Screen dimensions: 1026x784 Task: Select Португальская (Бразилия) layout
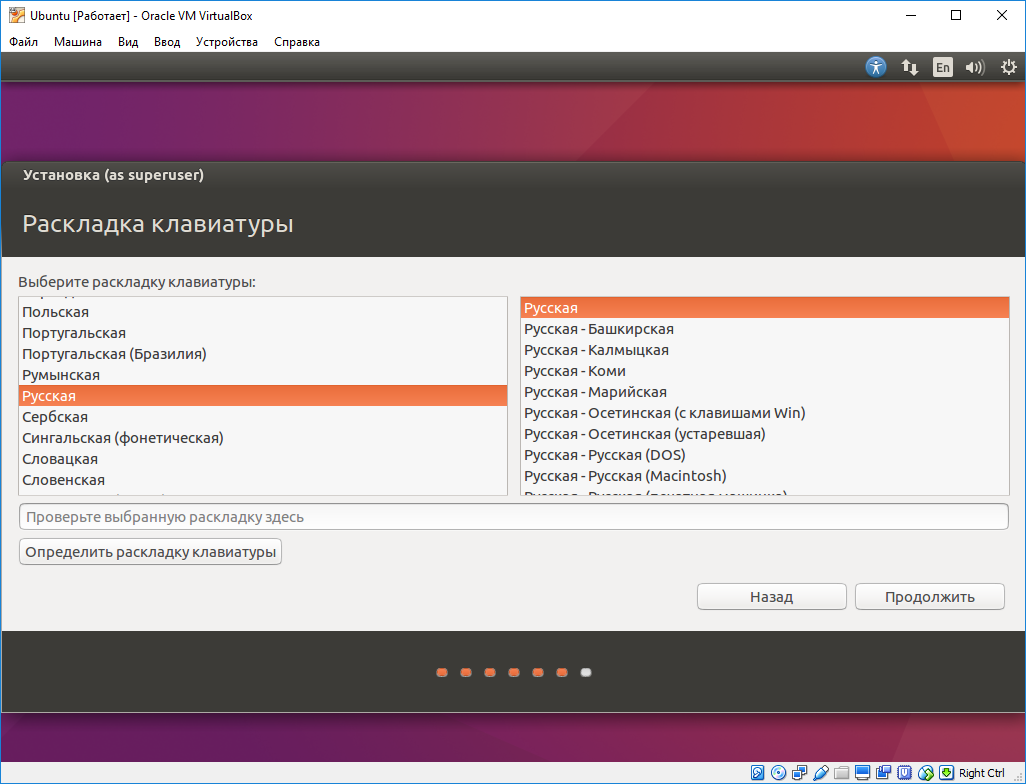pyautogui.click(x=263, y=354)
